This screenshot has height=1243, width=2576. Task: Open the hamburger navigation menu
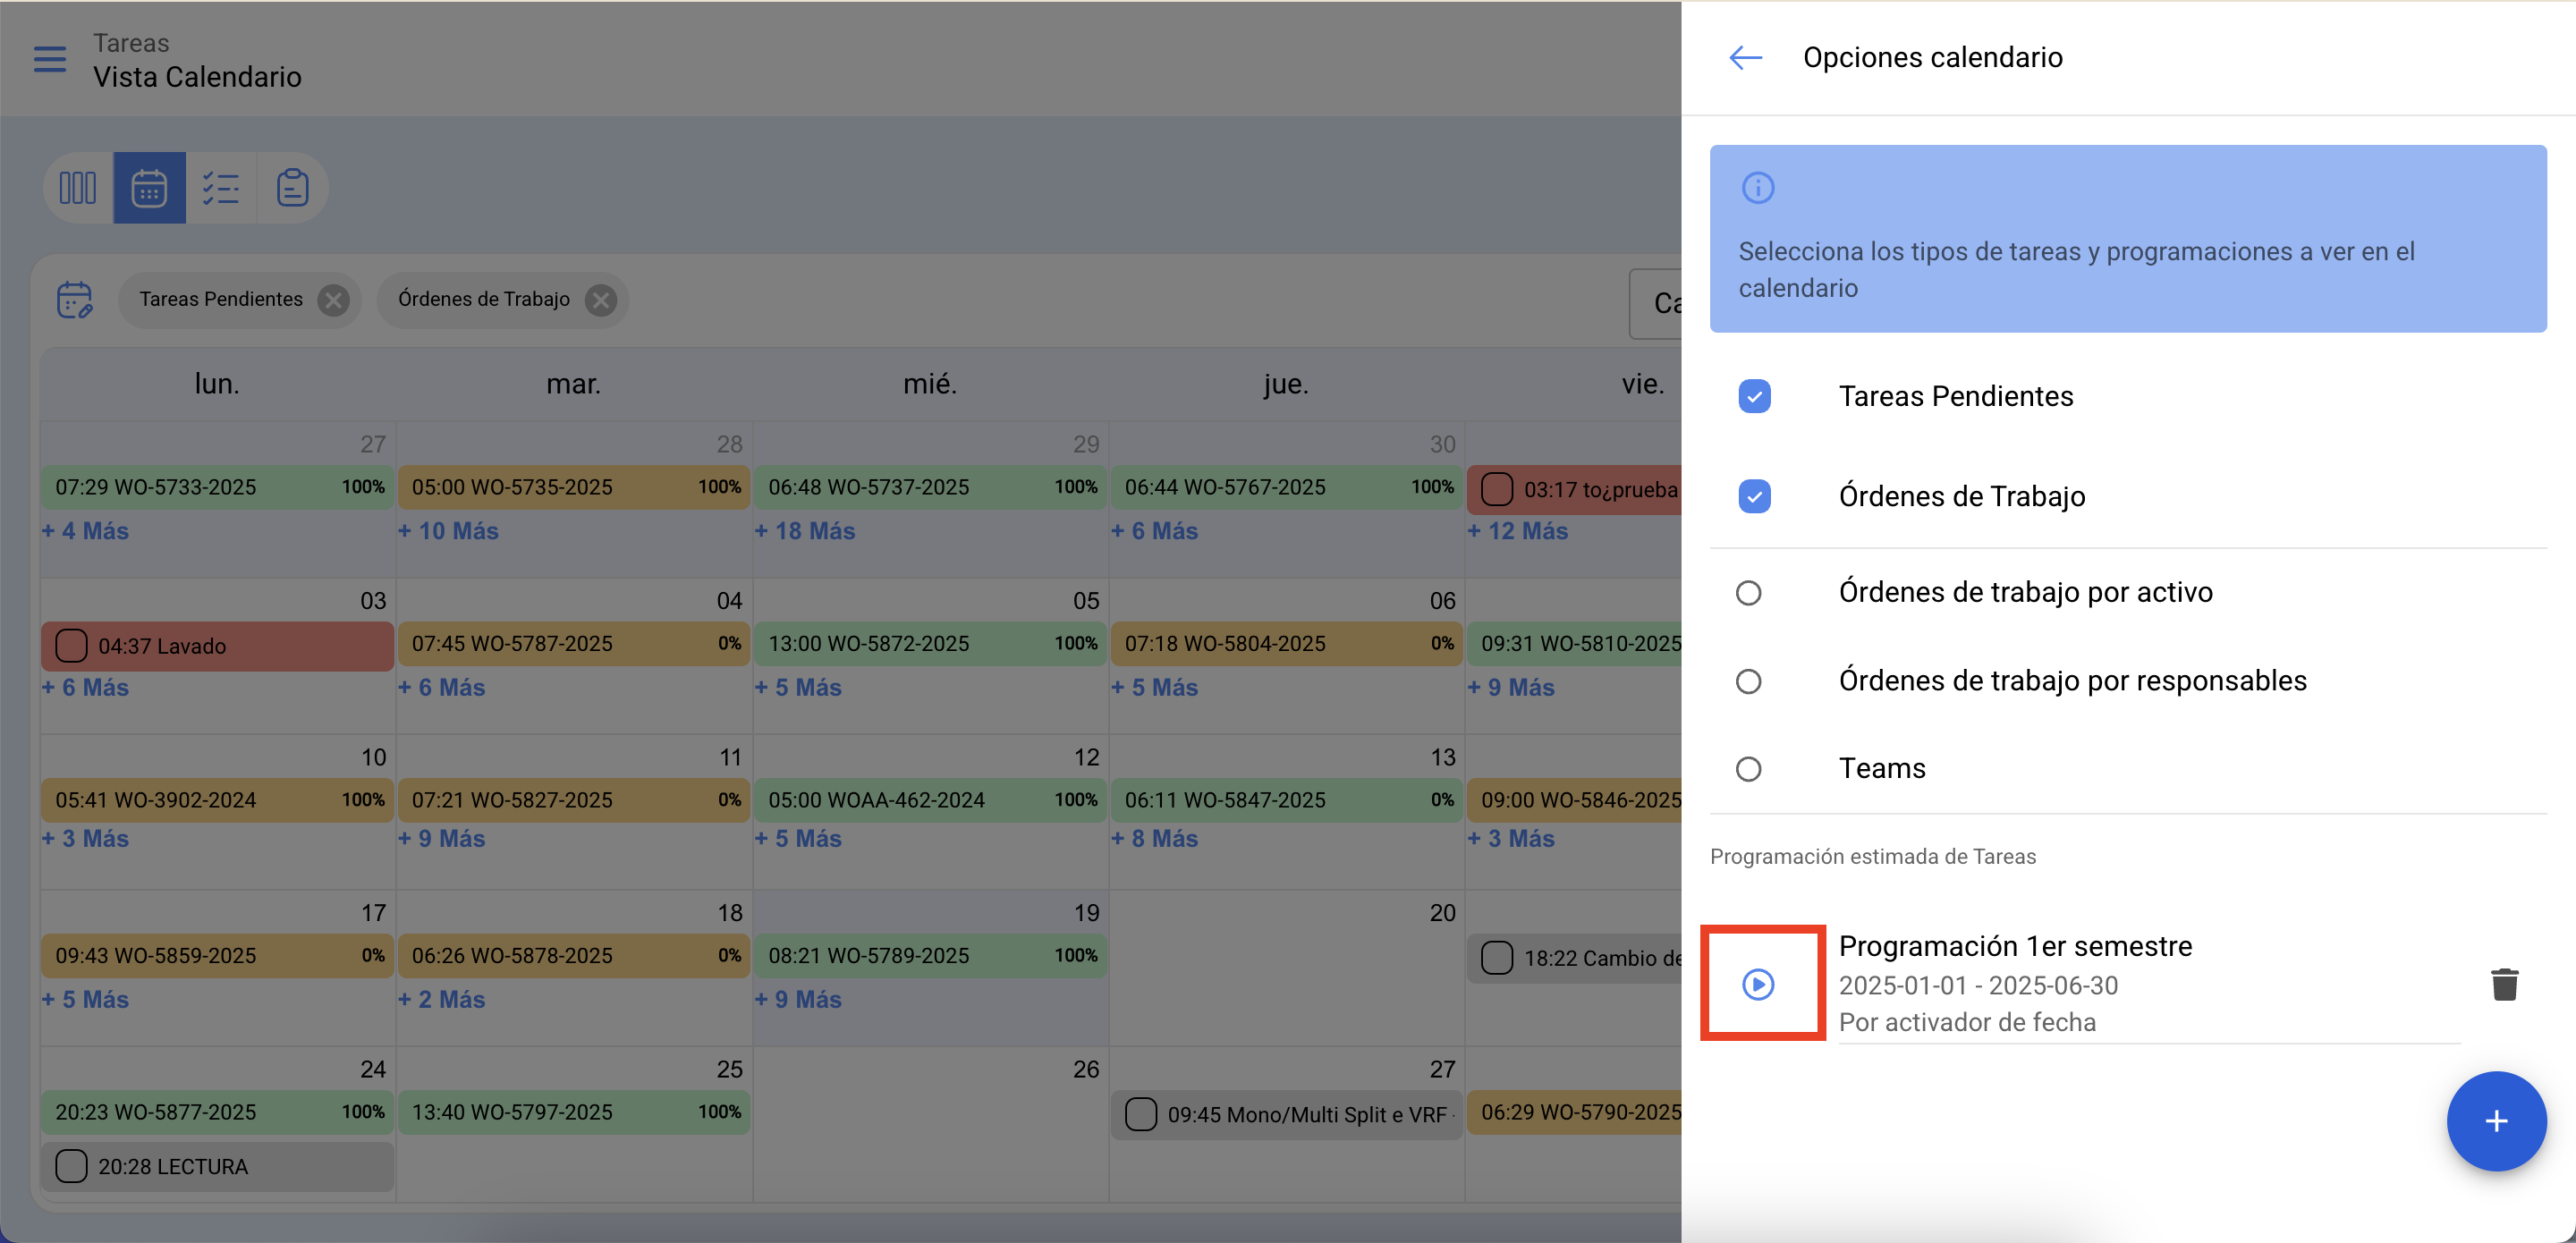point(49,59)
